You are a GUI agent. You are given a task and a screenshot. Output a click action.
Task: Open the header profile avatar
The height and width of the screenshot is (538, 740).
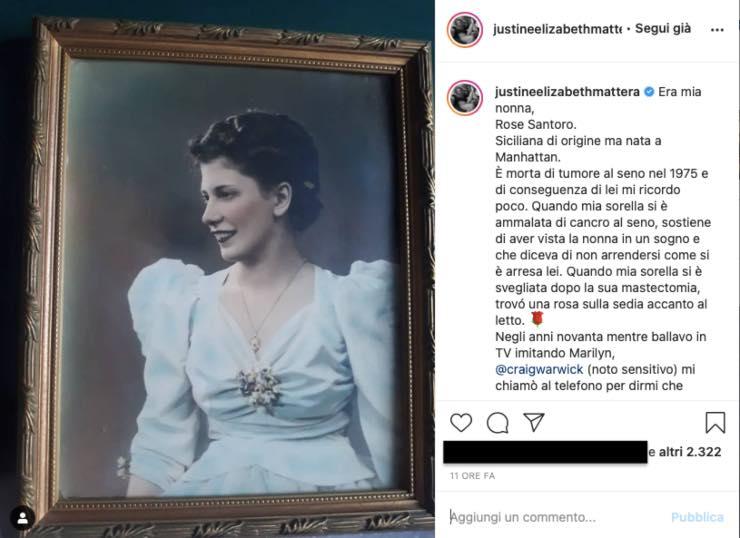(465, 30)
